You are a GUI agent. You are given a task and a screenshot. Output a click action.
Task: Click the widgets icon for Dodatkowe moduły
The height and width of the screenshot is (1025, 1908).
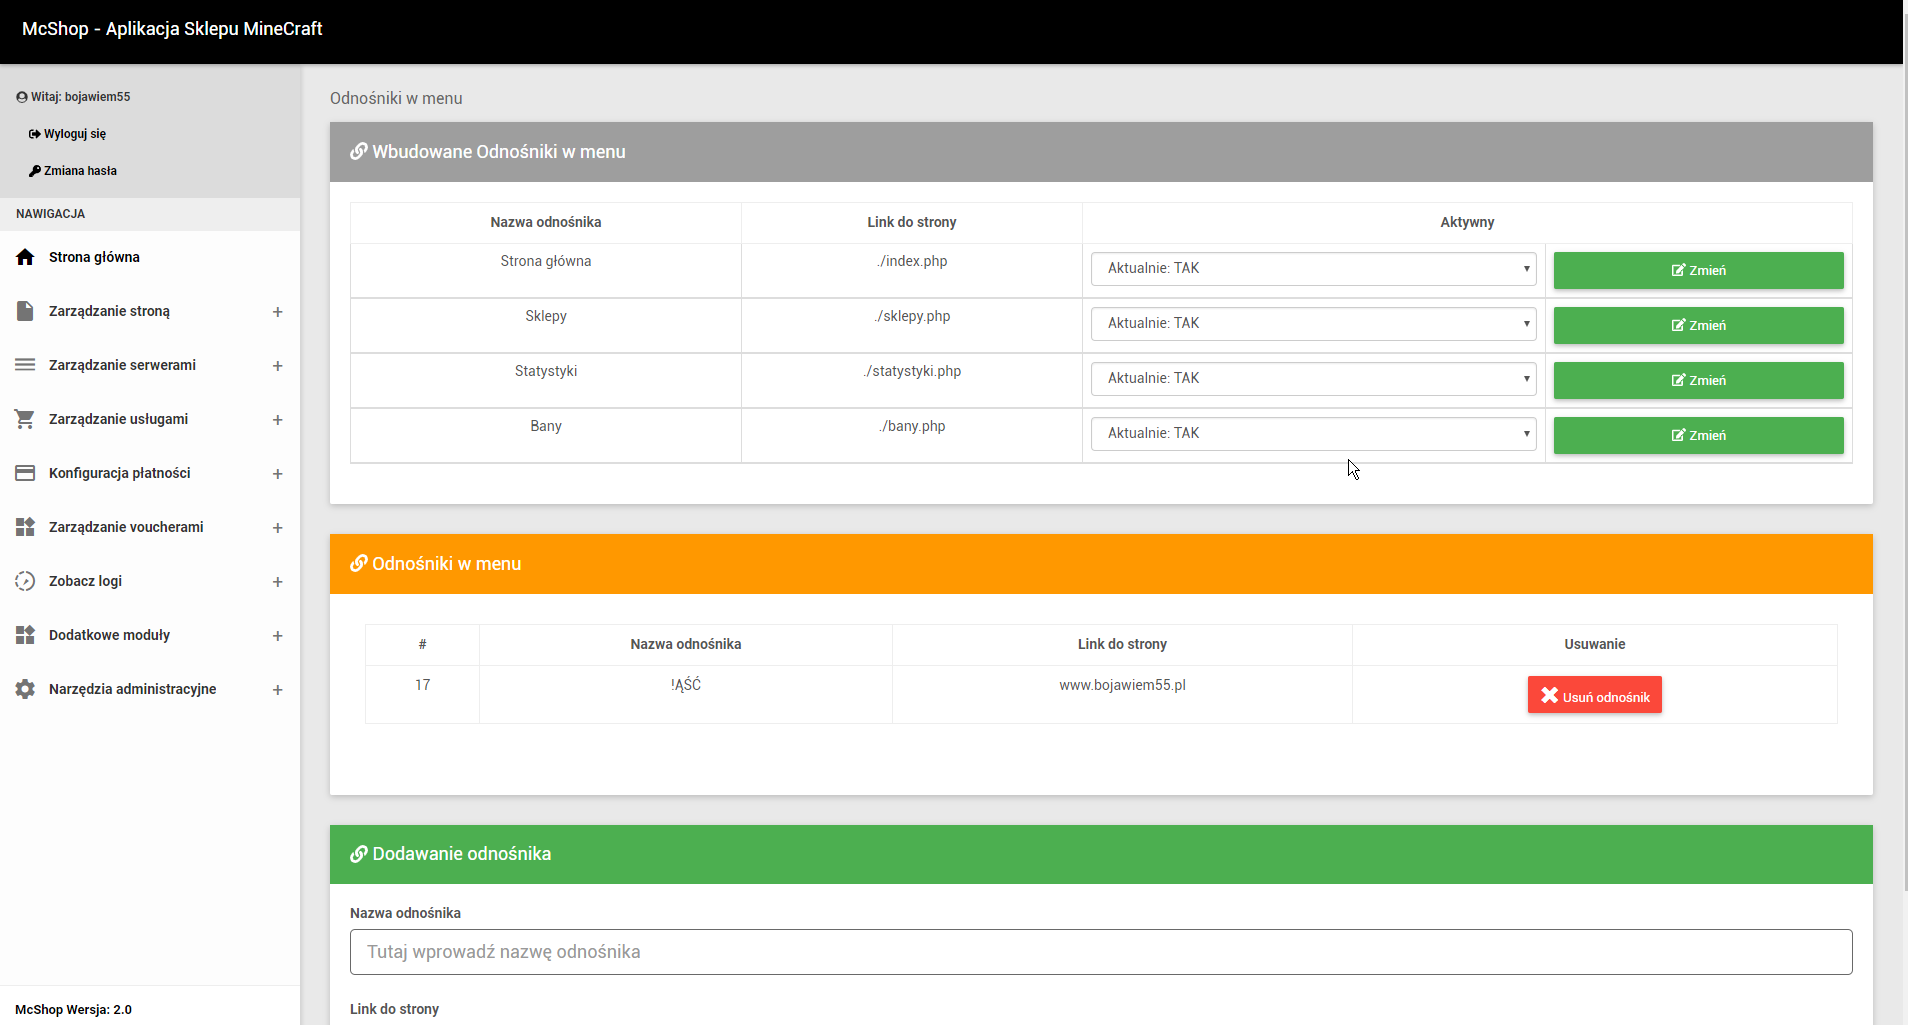pos(25,635)
